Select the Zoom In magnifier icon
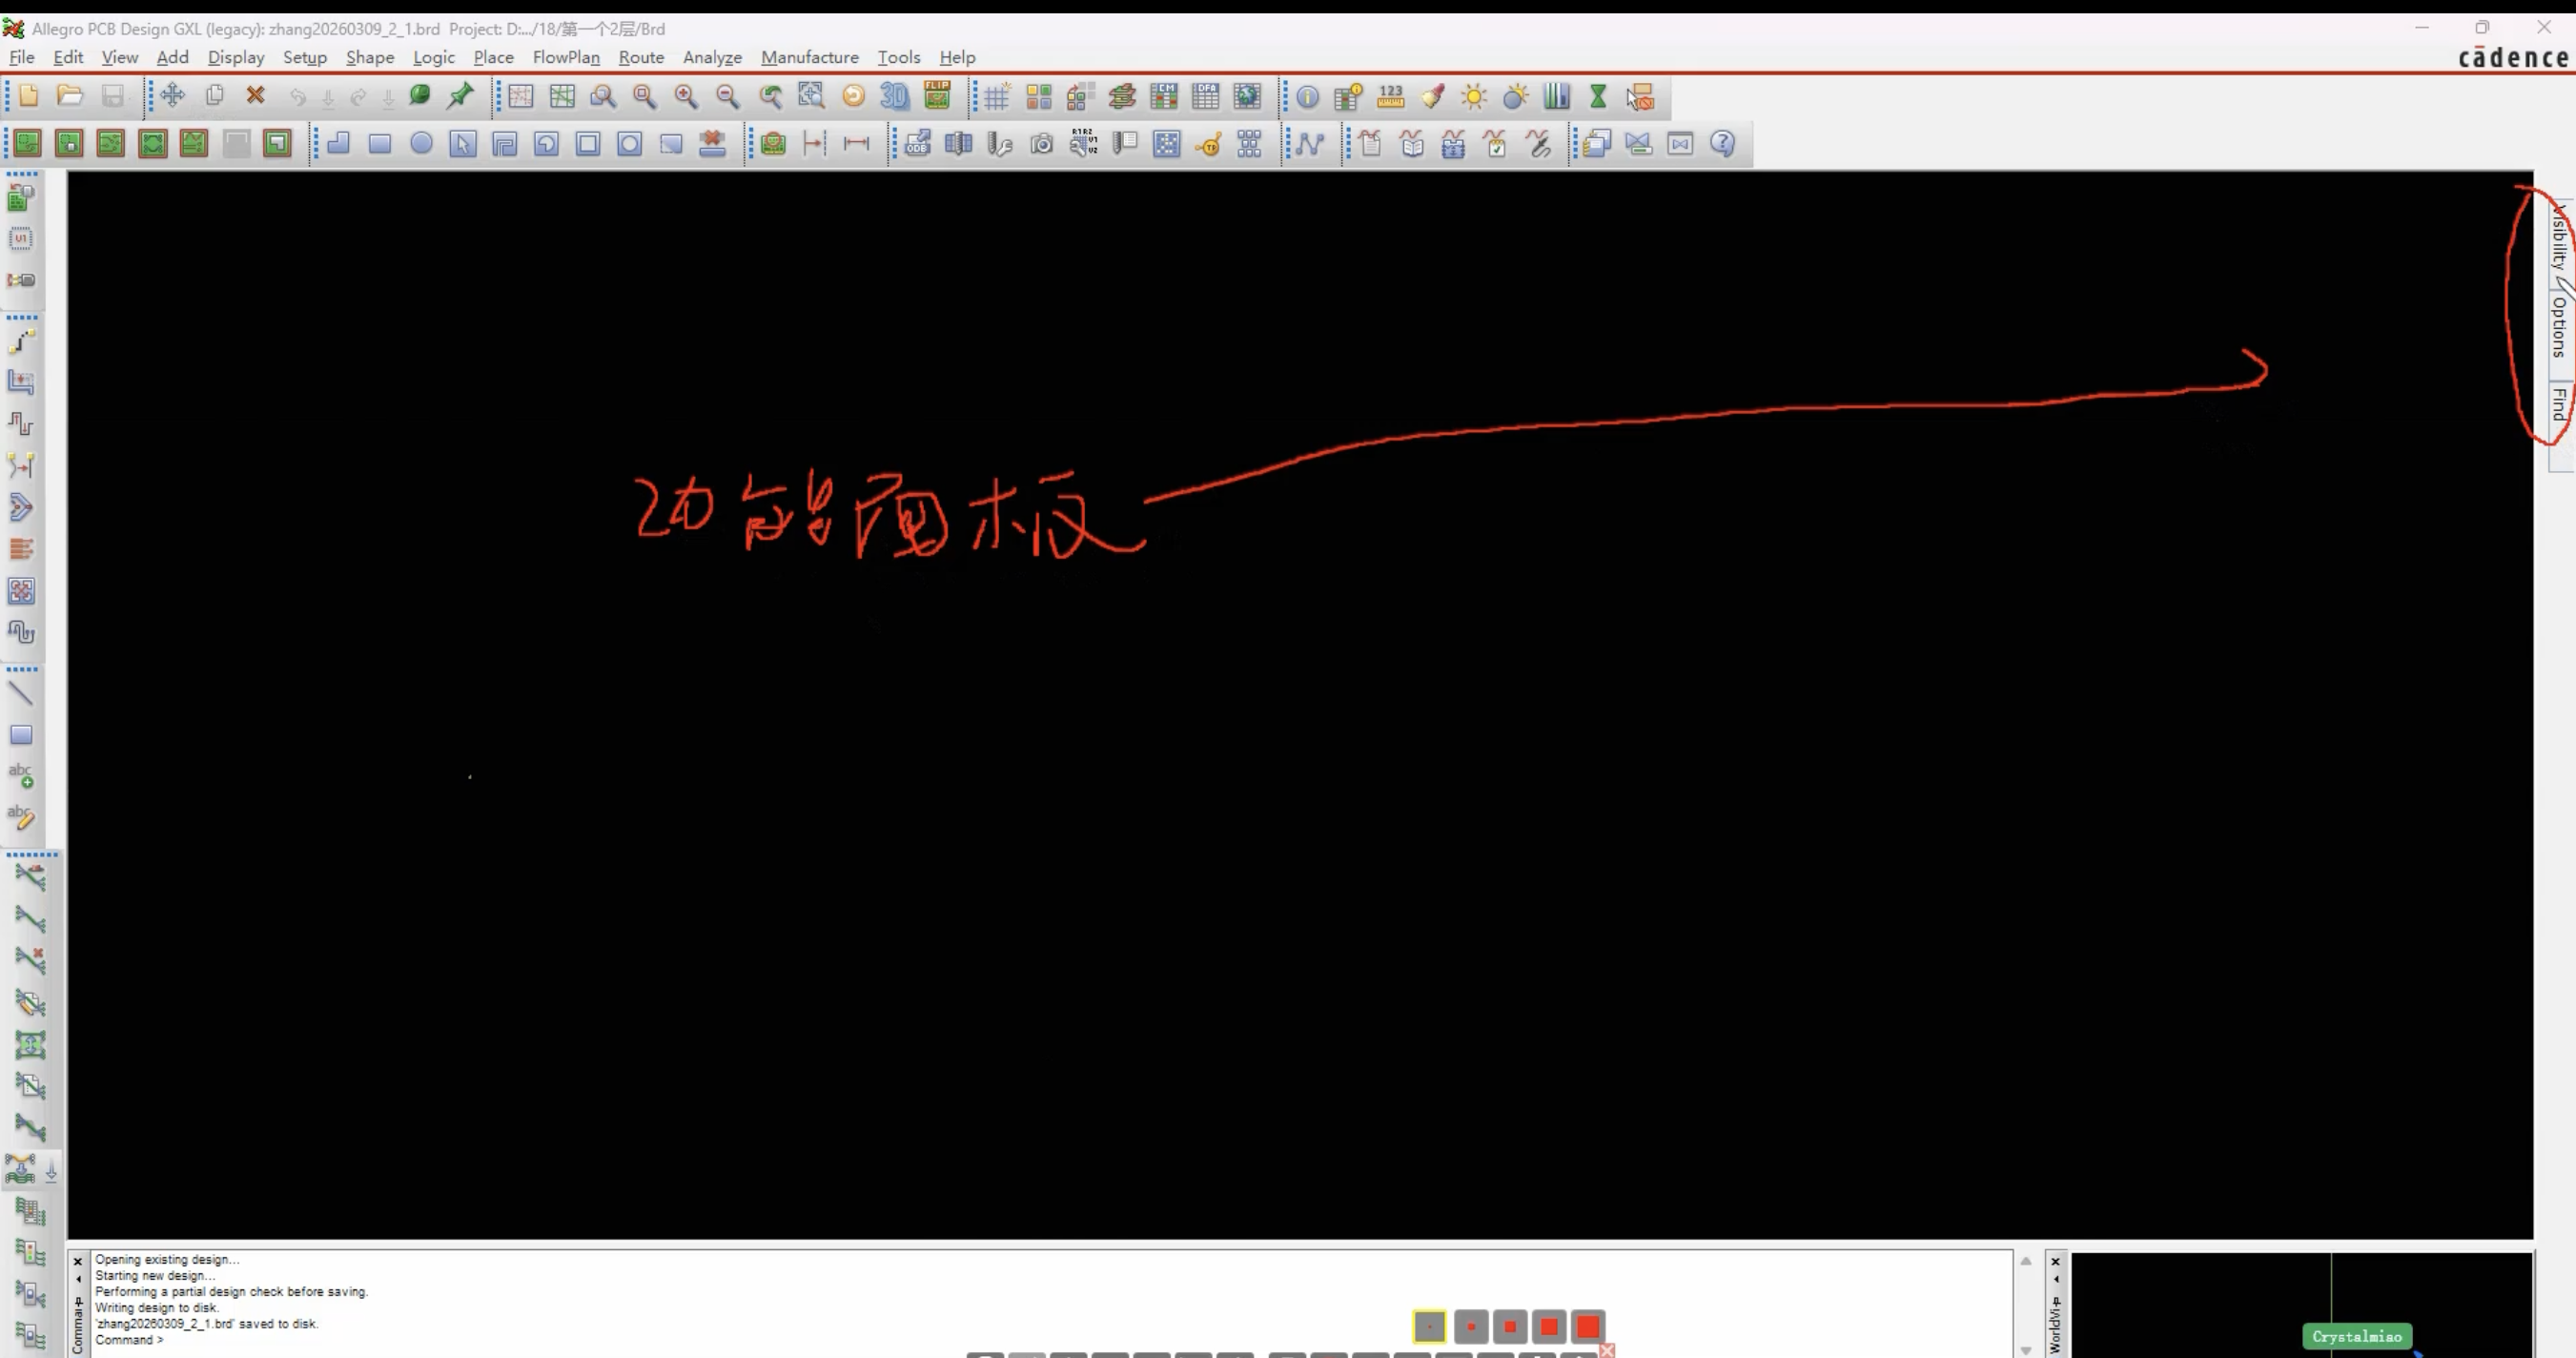The image size is (2576, 1358). [x=686, y=96]
